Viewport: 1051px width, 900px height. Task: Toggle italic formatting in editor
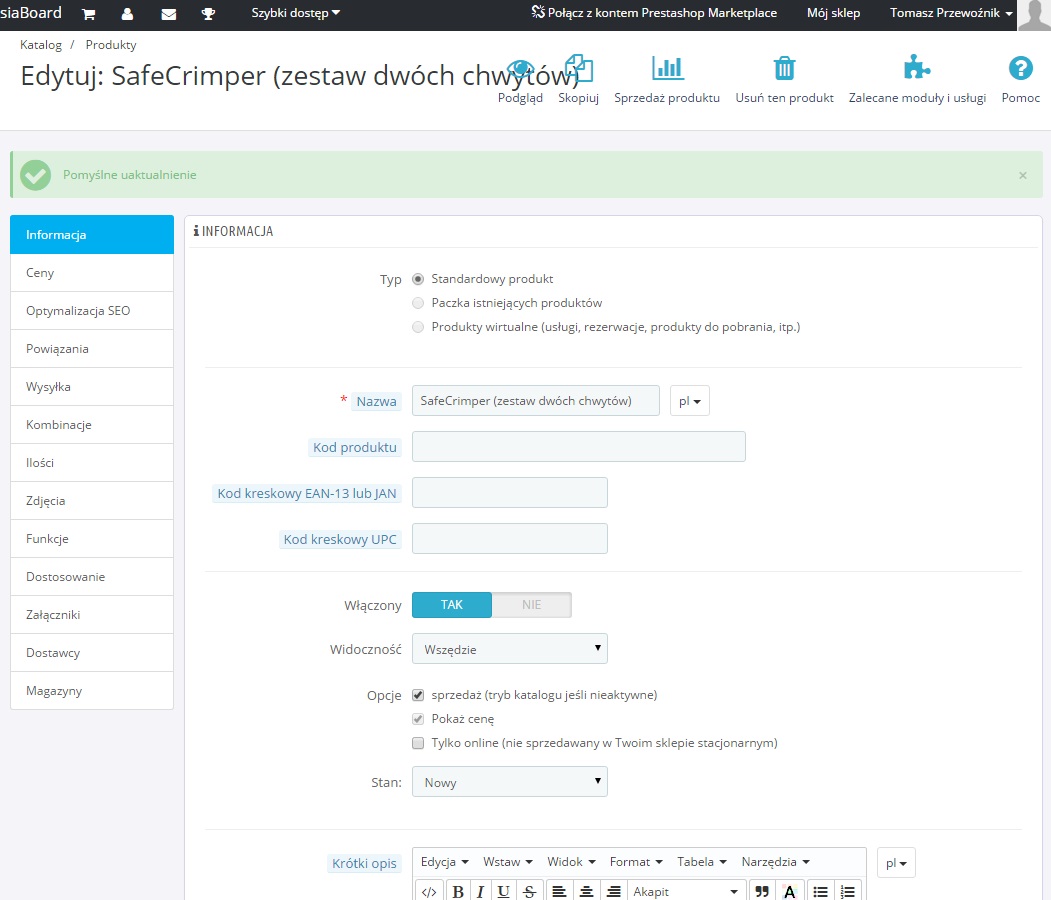[x=481, y=891]
